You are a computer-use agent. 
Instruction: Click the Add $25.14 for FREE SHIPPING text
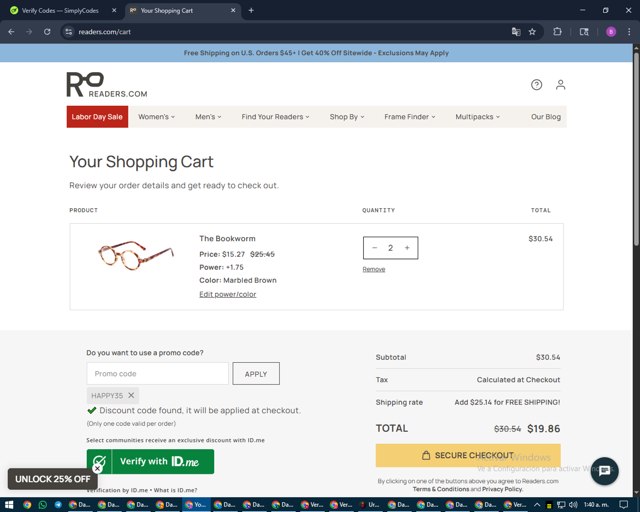(x=507, y=402)
